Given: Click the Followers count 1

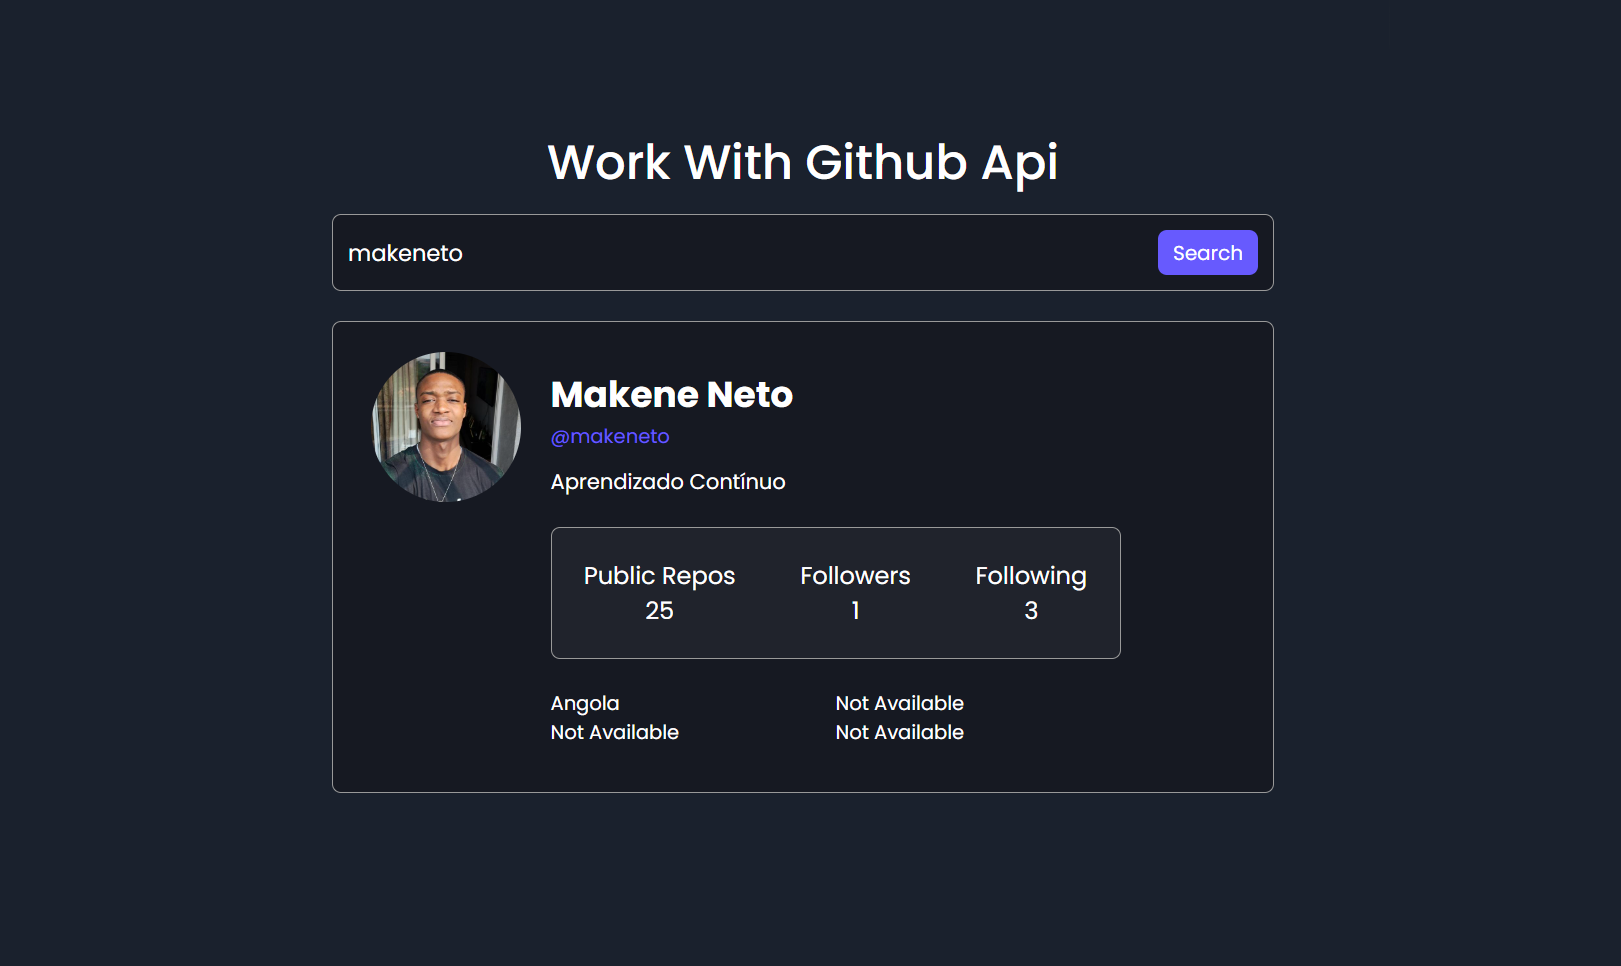Looking at the screenshot, I should [855, 610].
